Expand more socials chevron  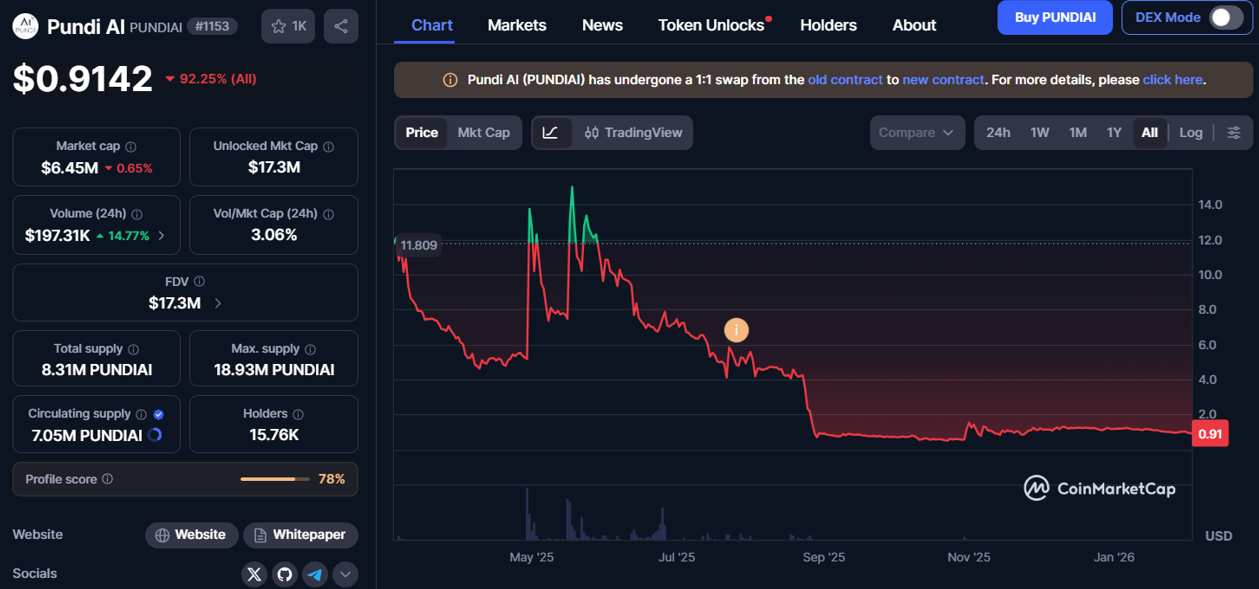tap(345, 574)
